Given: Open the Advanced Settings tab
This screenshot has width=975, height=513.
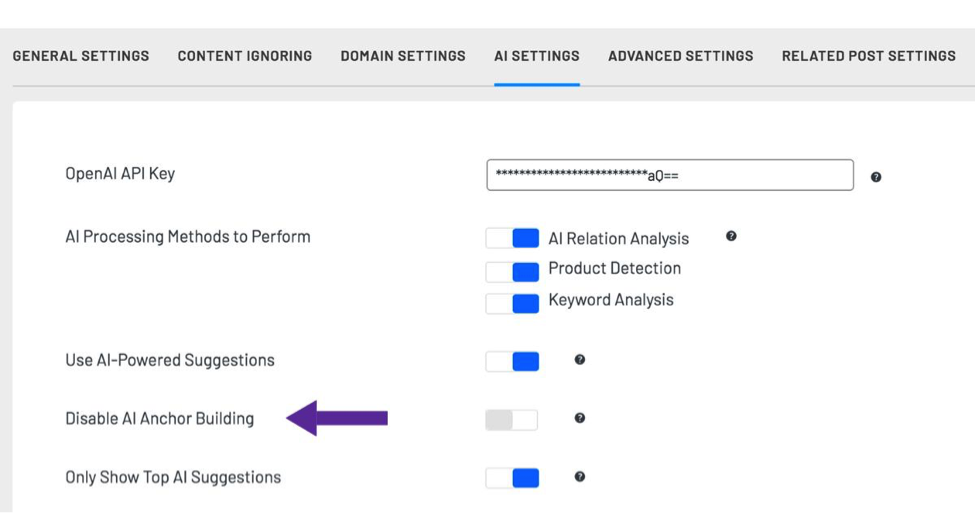Looking at the screenshot, I should [x=681, y=56].
